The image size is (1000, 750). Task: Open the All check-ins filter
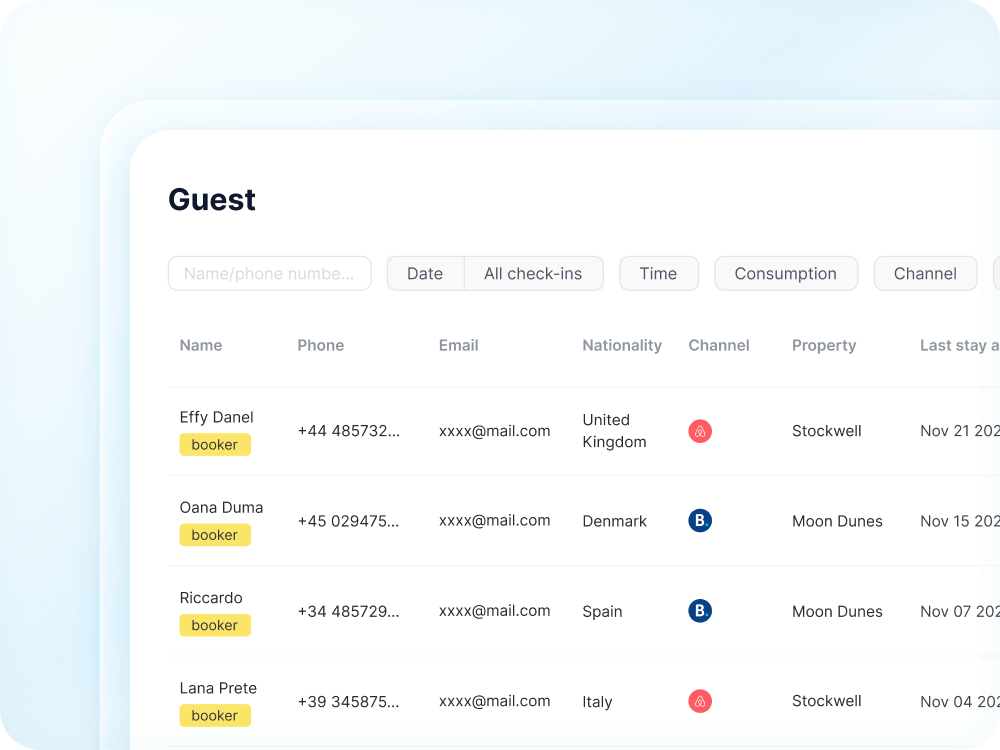pyautogui.click(x=533, y=273)
